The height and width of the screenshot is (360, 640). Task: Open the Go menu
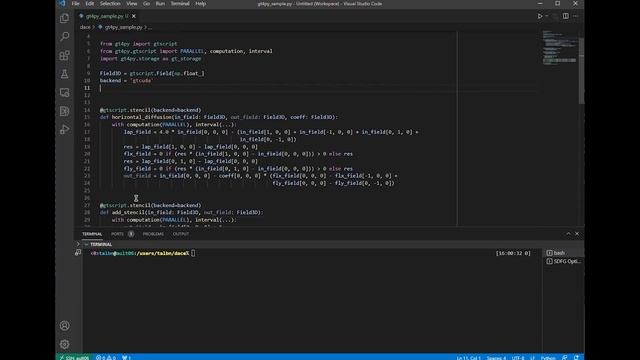pyautogui.click(x=146, y=4)
